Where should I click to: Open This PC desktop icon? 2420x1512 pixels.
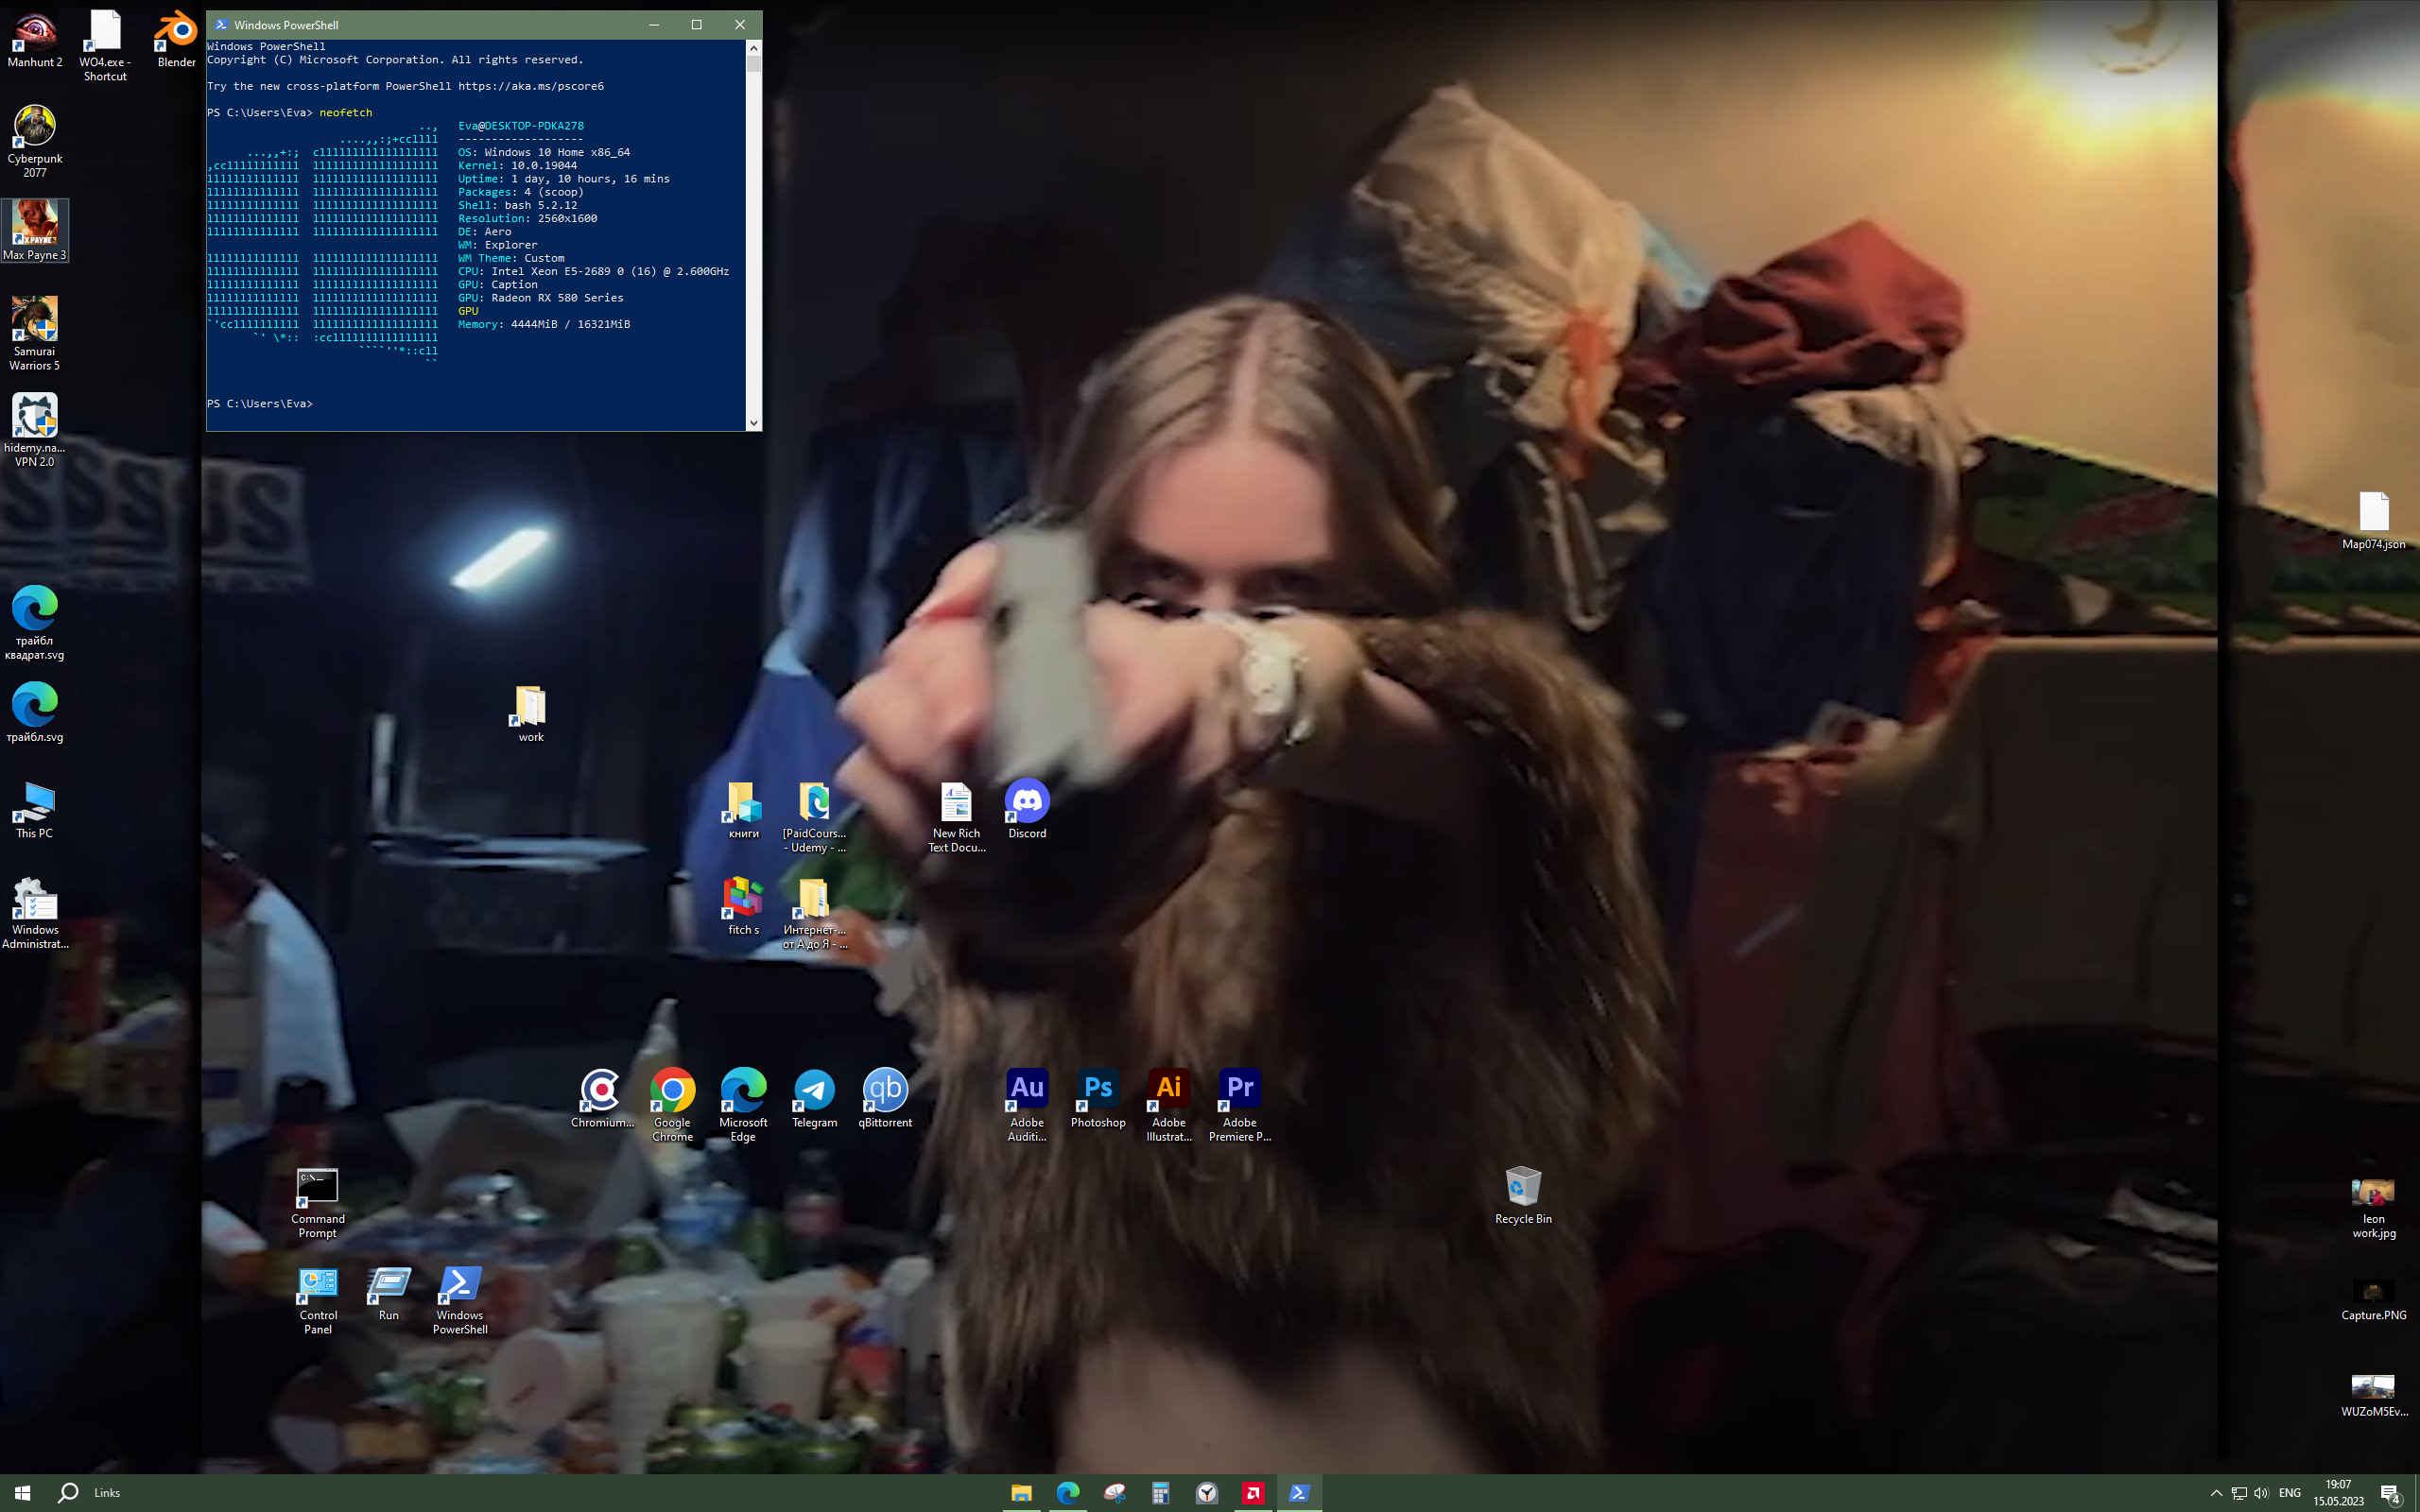(35, 809)
